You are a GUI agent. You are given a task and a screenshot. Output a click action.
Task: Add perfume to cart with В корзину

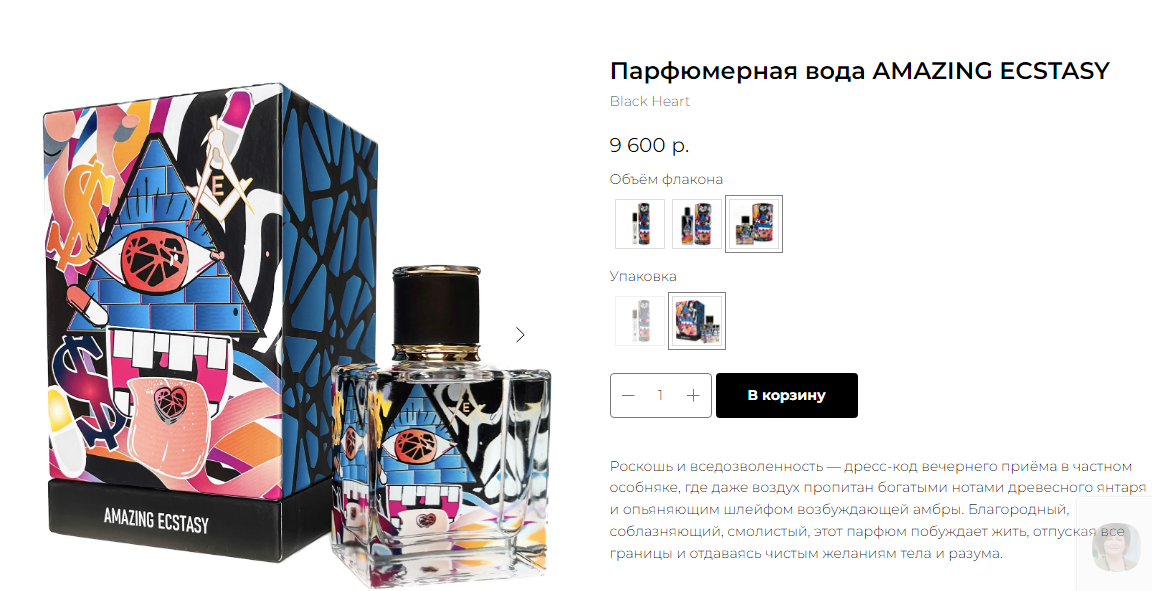coord(787,395)
